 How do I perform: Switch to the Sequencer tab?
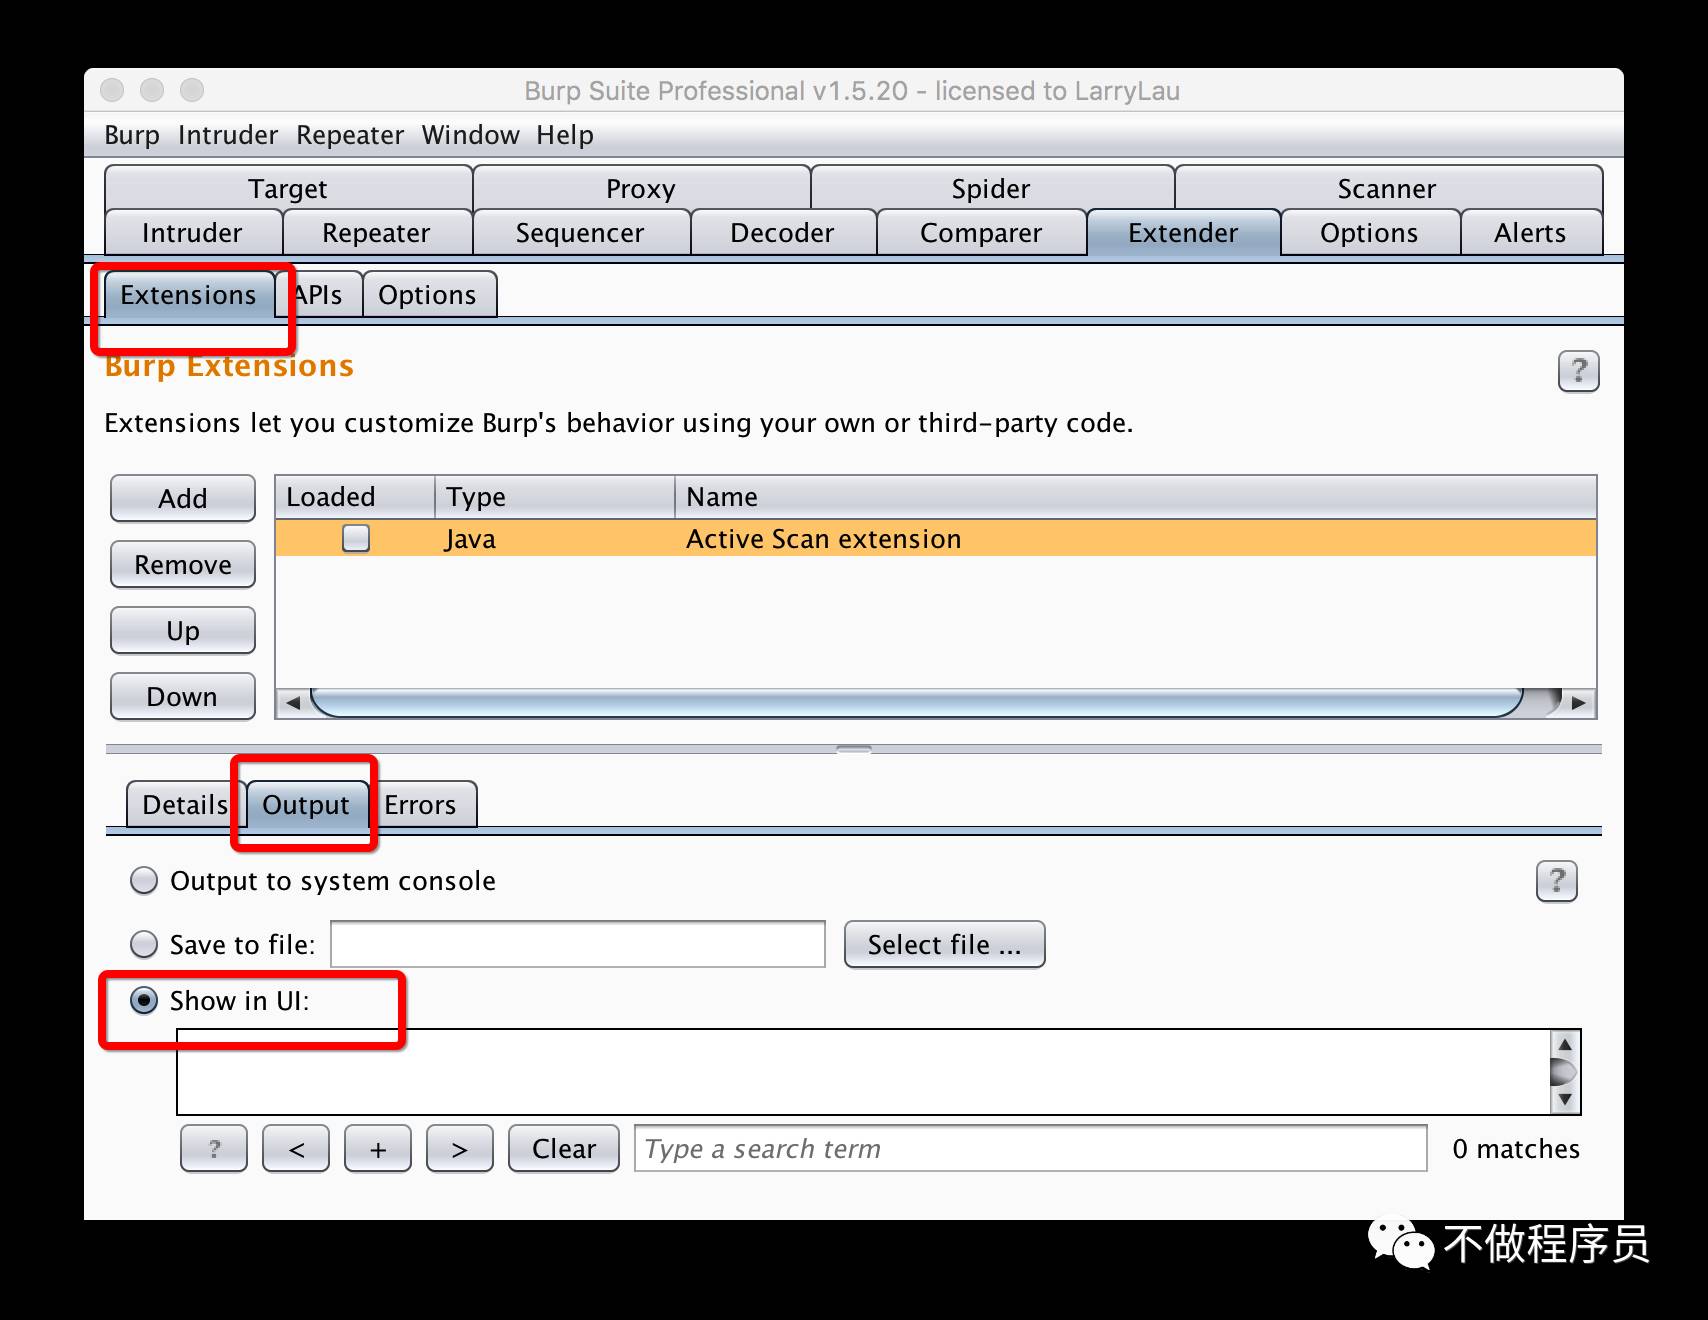click(580, 233)
